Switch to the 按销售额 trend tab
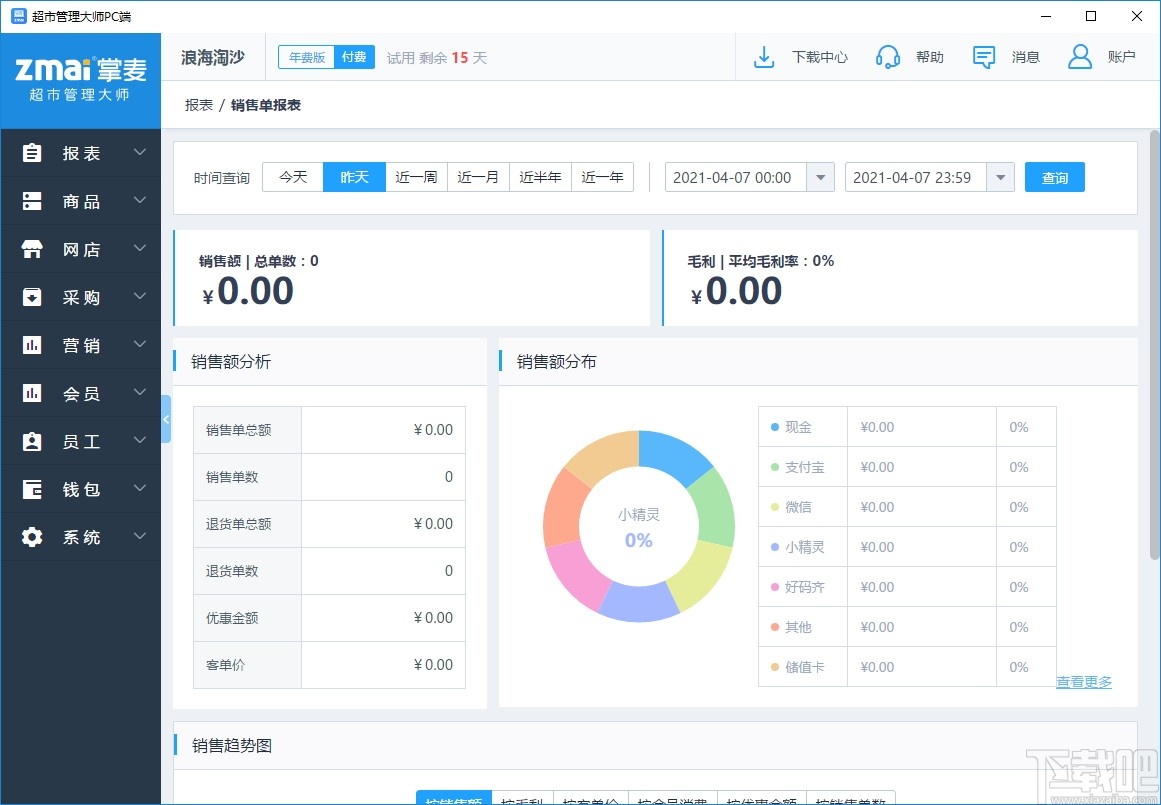1161x805 pixels. click(x=452, y=798)
